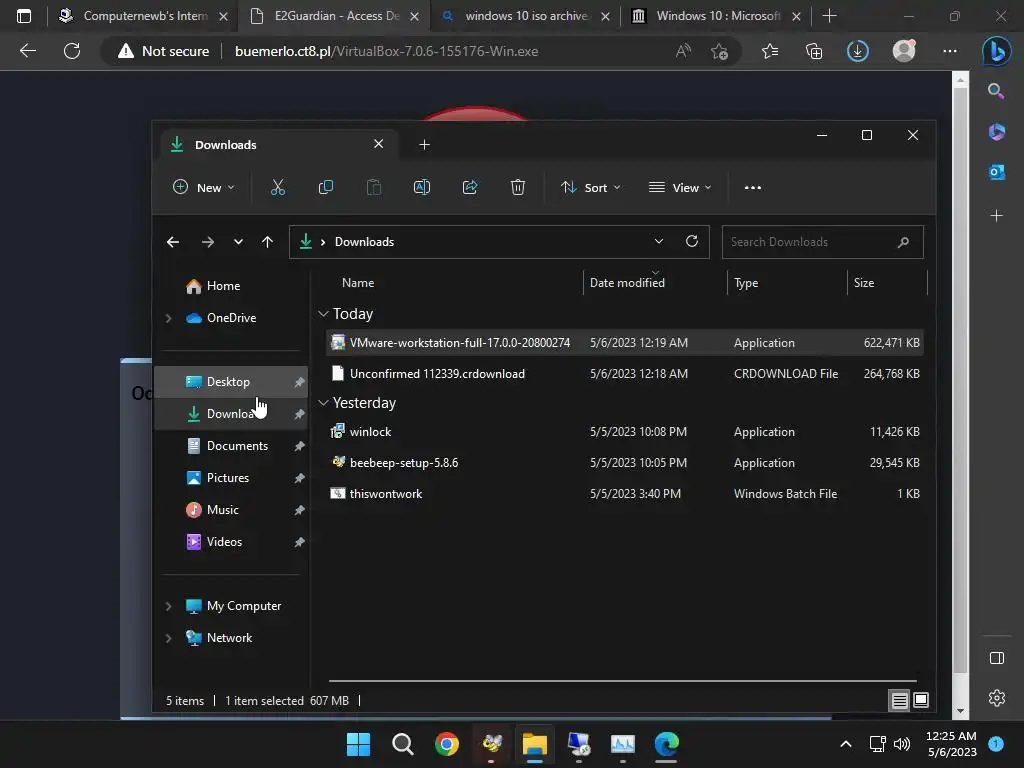
Task: Click the Share icon in Explorer toolbar
Action: (470, 187)
